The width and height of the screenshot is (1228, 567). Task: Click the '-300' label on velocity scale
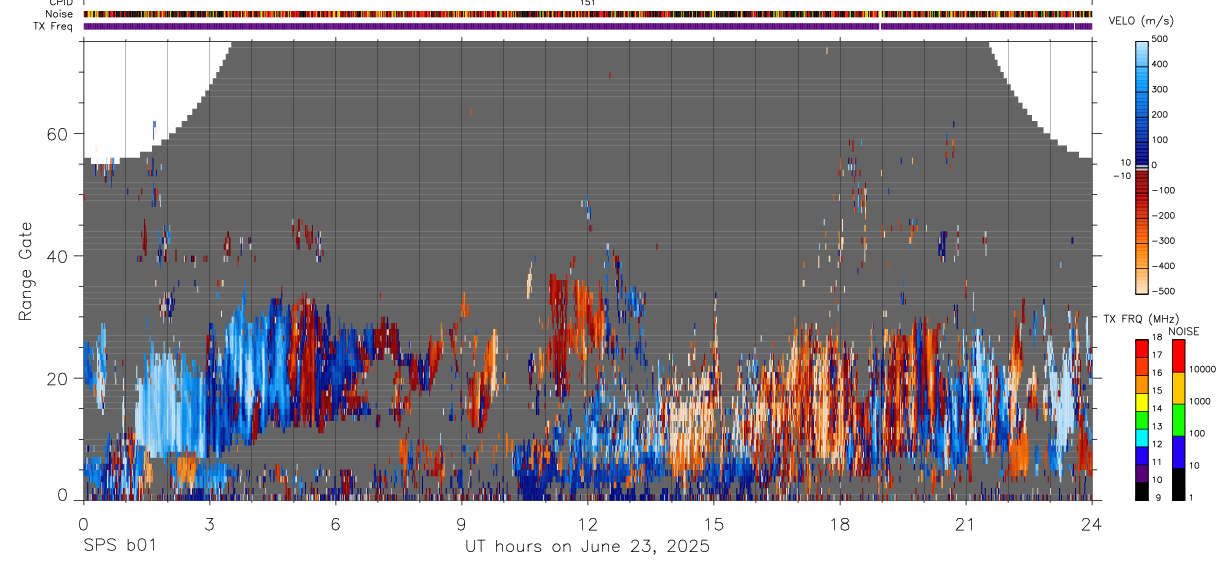[1163, 241]
